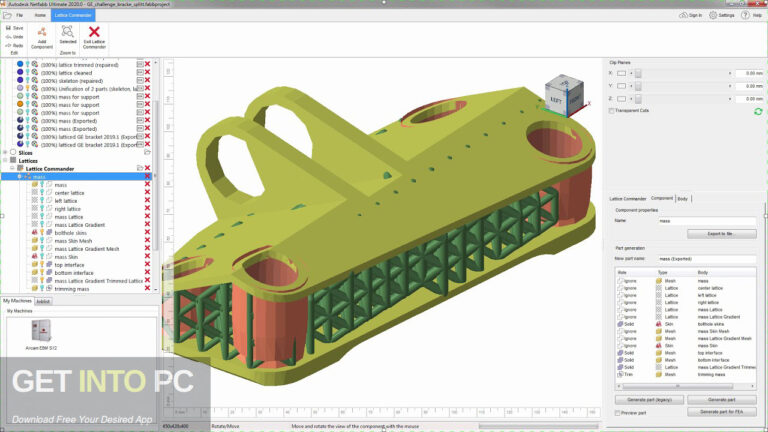The image size is (768, 432).
Task: Click the Generate part (legacy) button
Action: 649,400
